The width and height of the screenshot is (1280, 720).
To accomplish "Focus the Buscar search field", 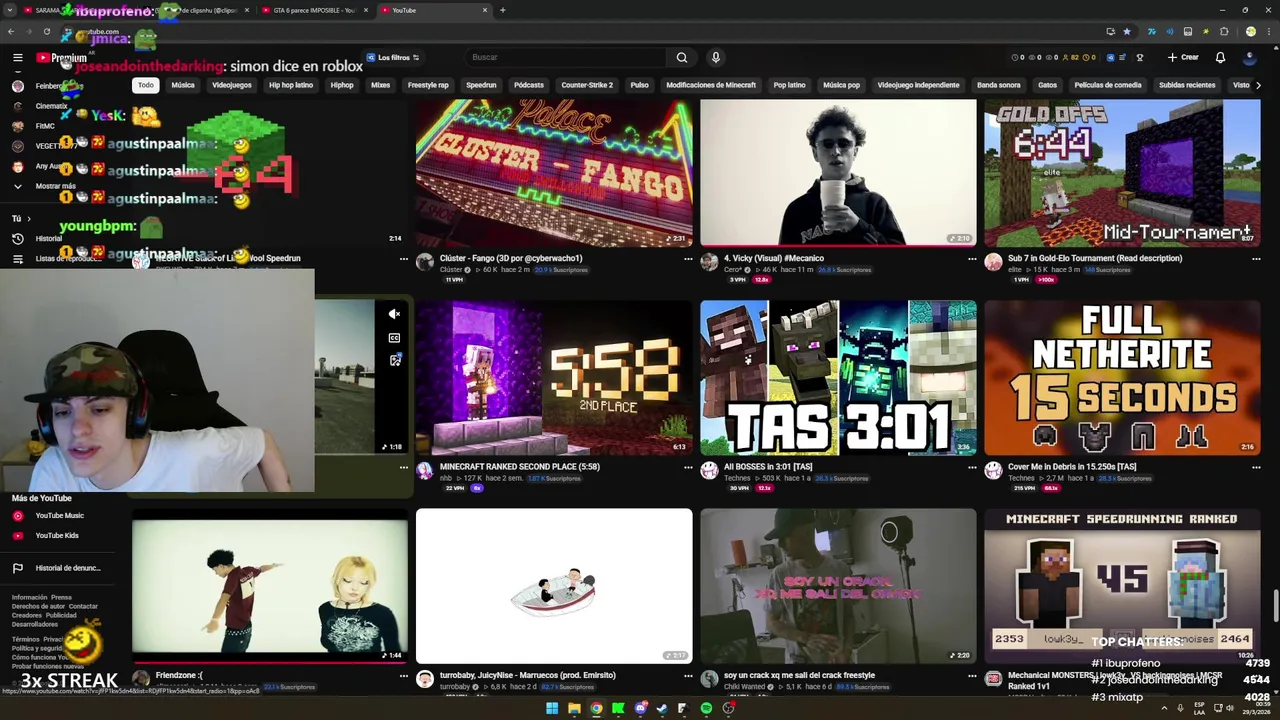I will (567, 57).
